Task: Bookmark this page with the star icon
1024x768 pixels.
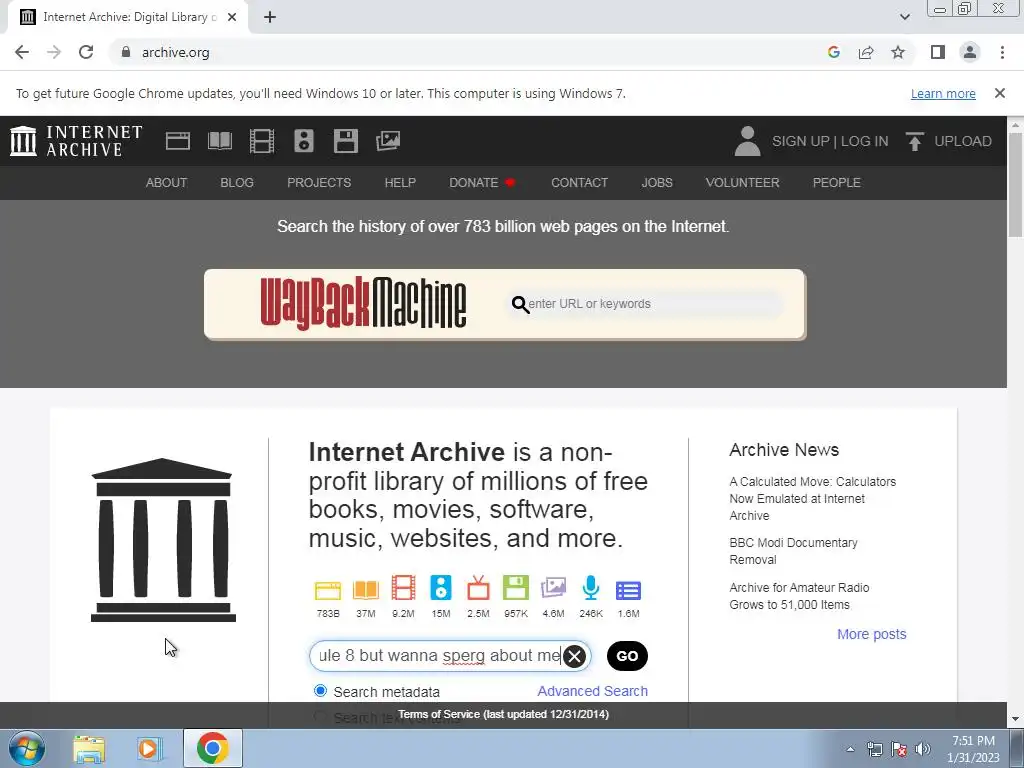Action: [x=898, y=52]
